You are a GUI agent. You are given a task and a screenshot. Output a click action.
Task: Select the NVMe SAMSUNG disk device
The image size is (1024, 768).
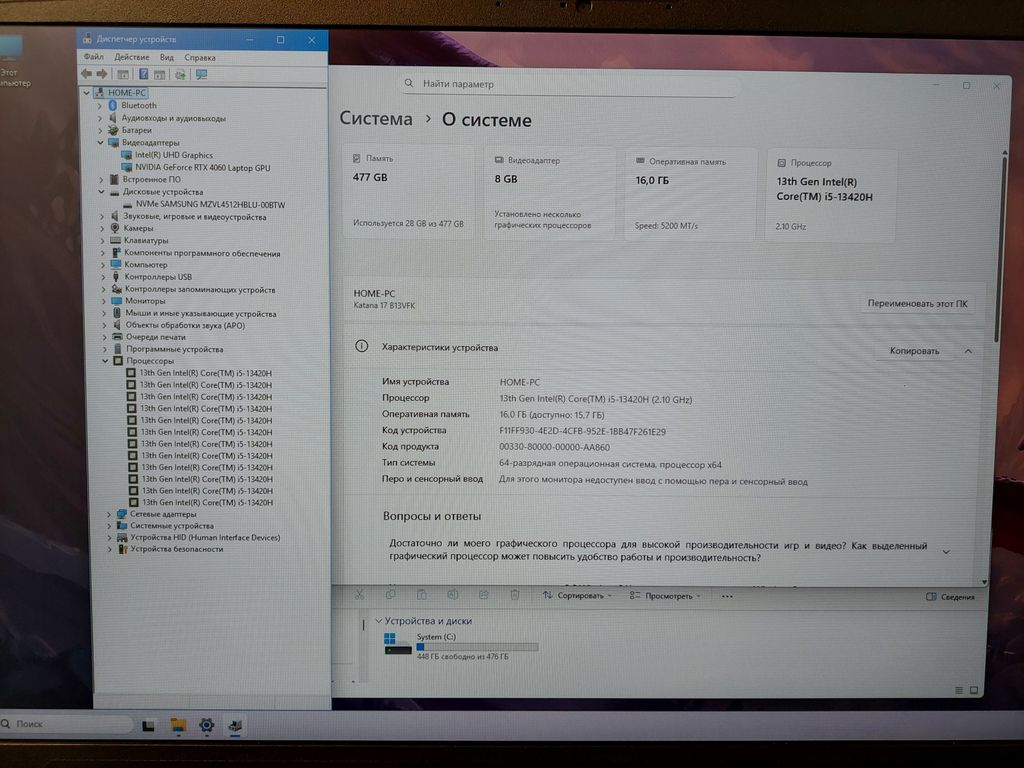(210, 205)
